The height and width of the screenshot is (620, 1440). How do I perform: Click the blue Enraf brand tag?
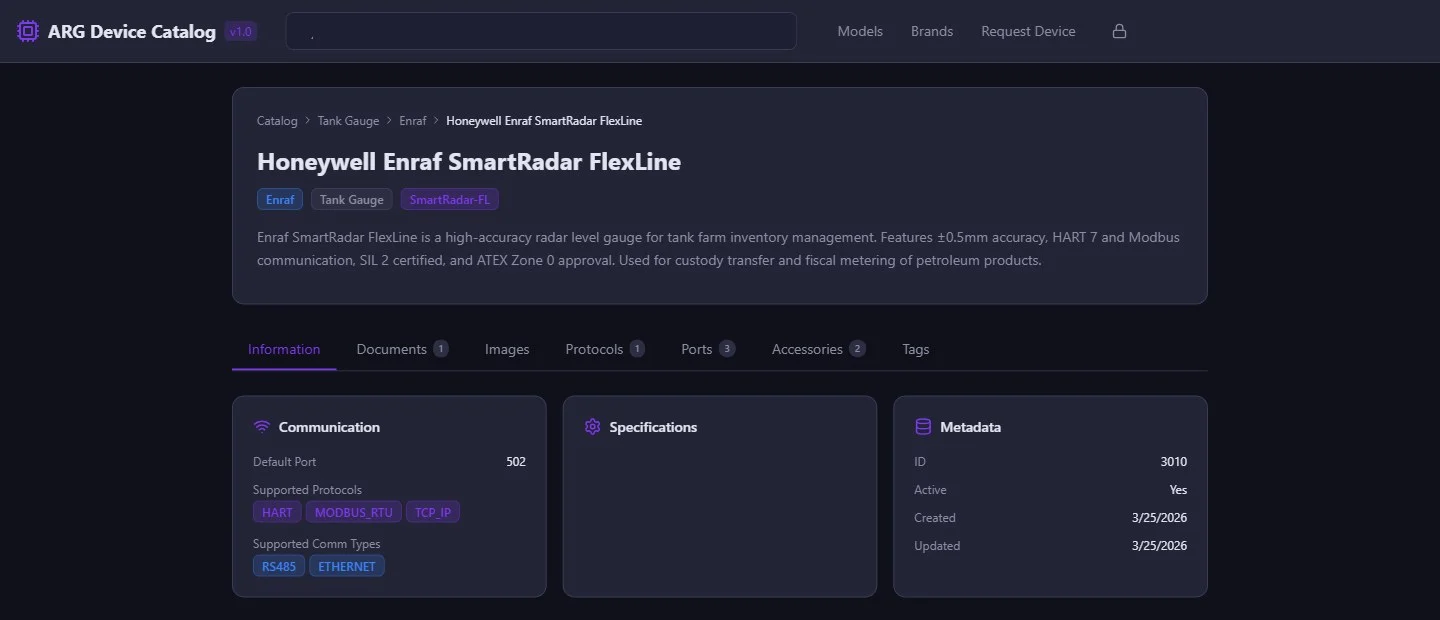[x=280, y=199]
